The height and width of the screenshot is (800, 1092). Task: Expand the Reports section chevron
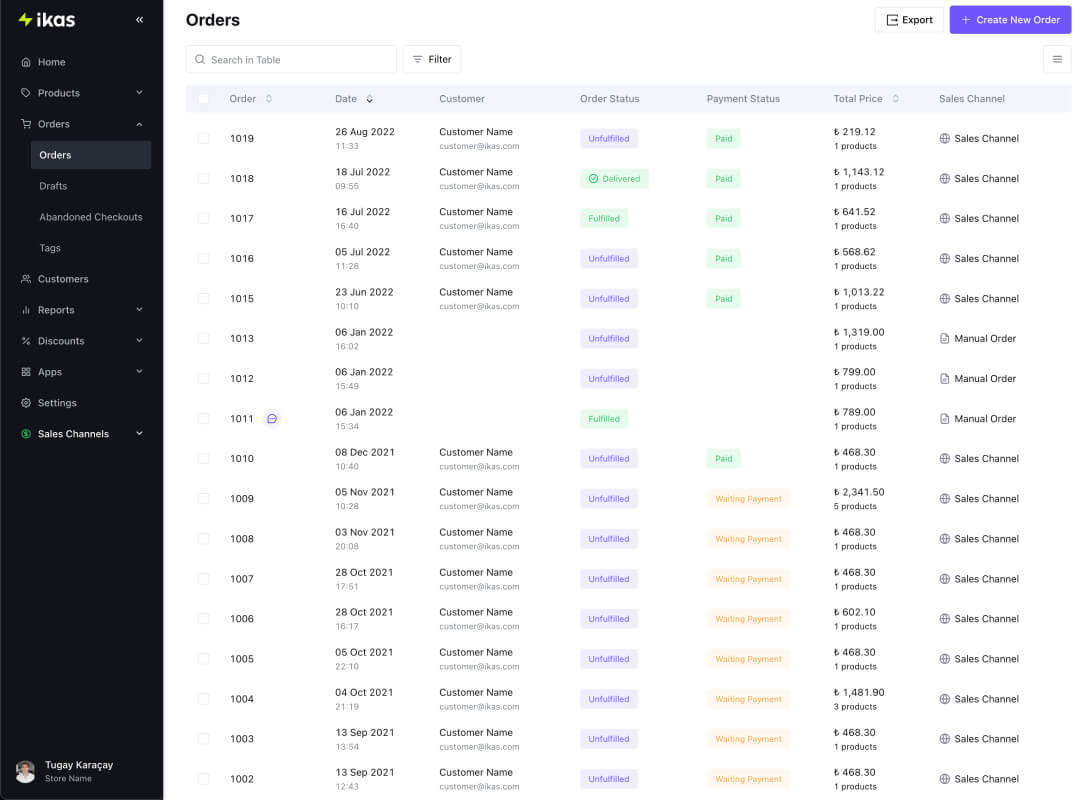[139, 310]
